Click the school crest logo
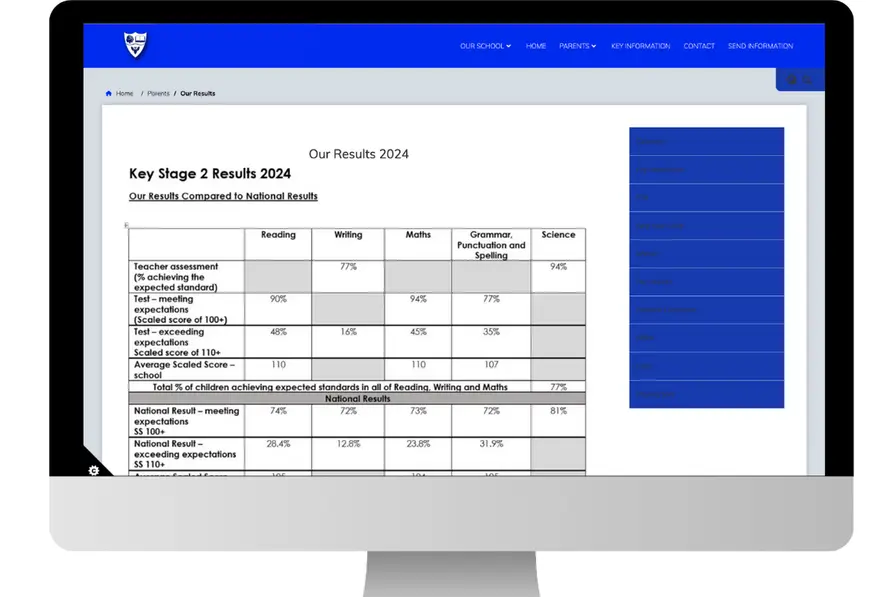Screen dimensions: 896x597 (135, 45)
